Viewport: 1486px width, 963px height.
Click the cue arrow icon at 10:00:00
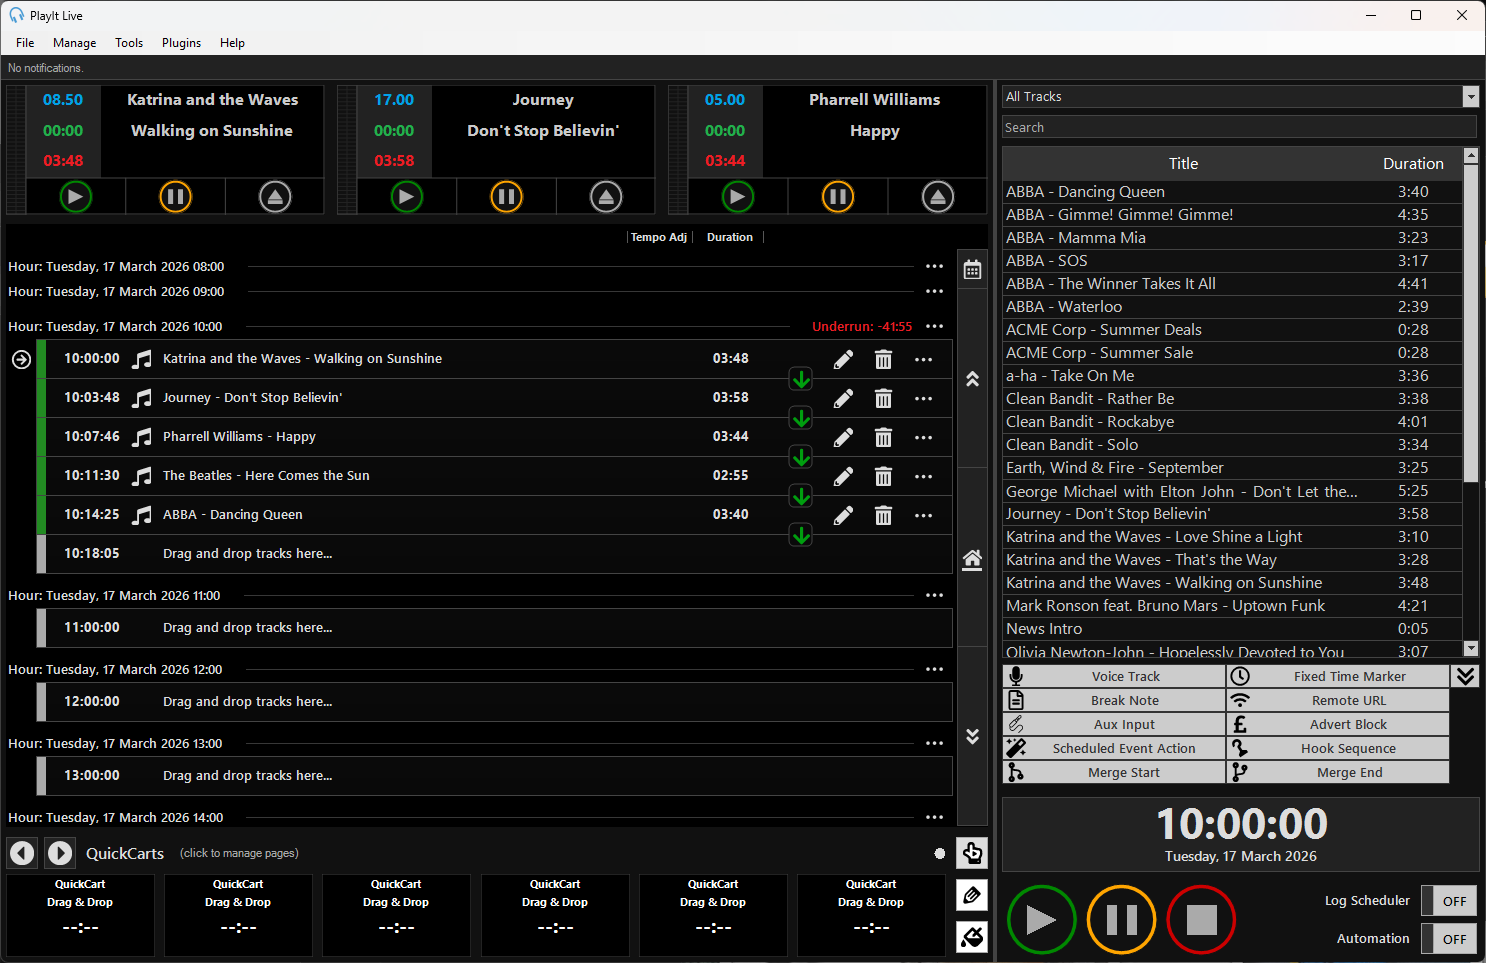click(21, 360)
